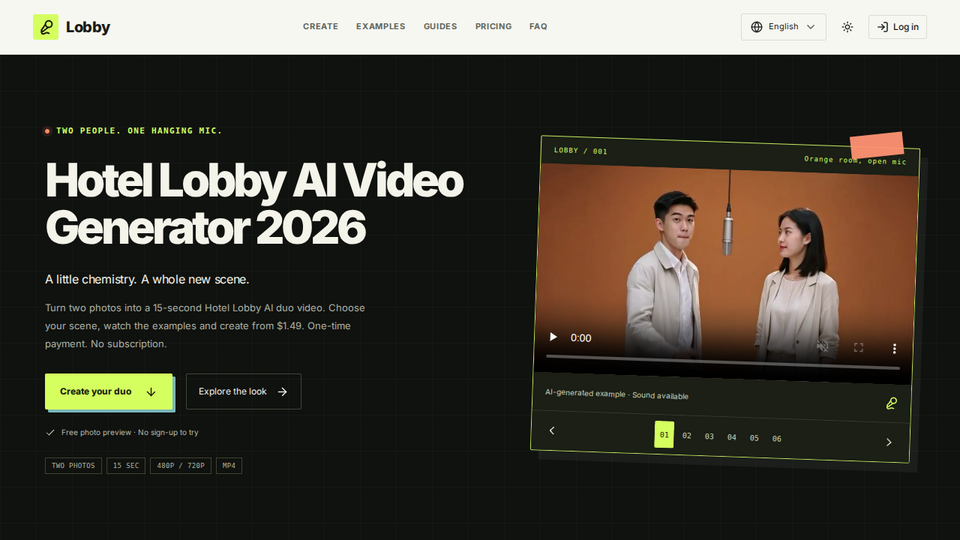Viewport: 960px width, 540px height.
Task: Unmute the video sound icon
Action: click(x=822, y=347)
